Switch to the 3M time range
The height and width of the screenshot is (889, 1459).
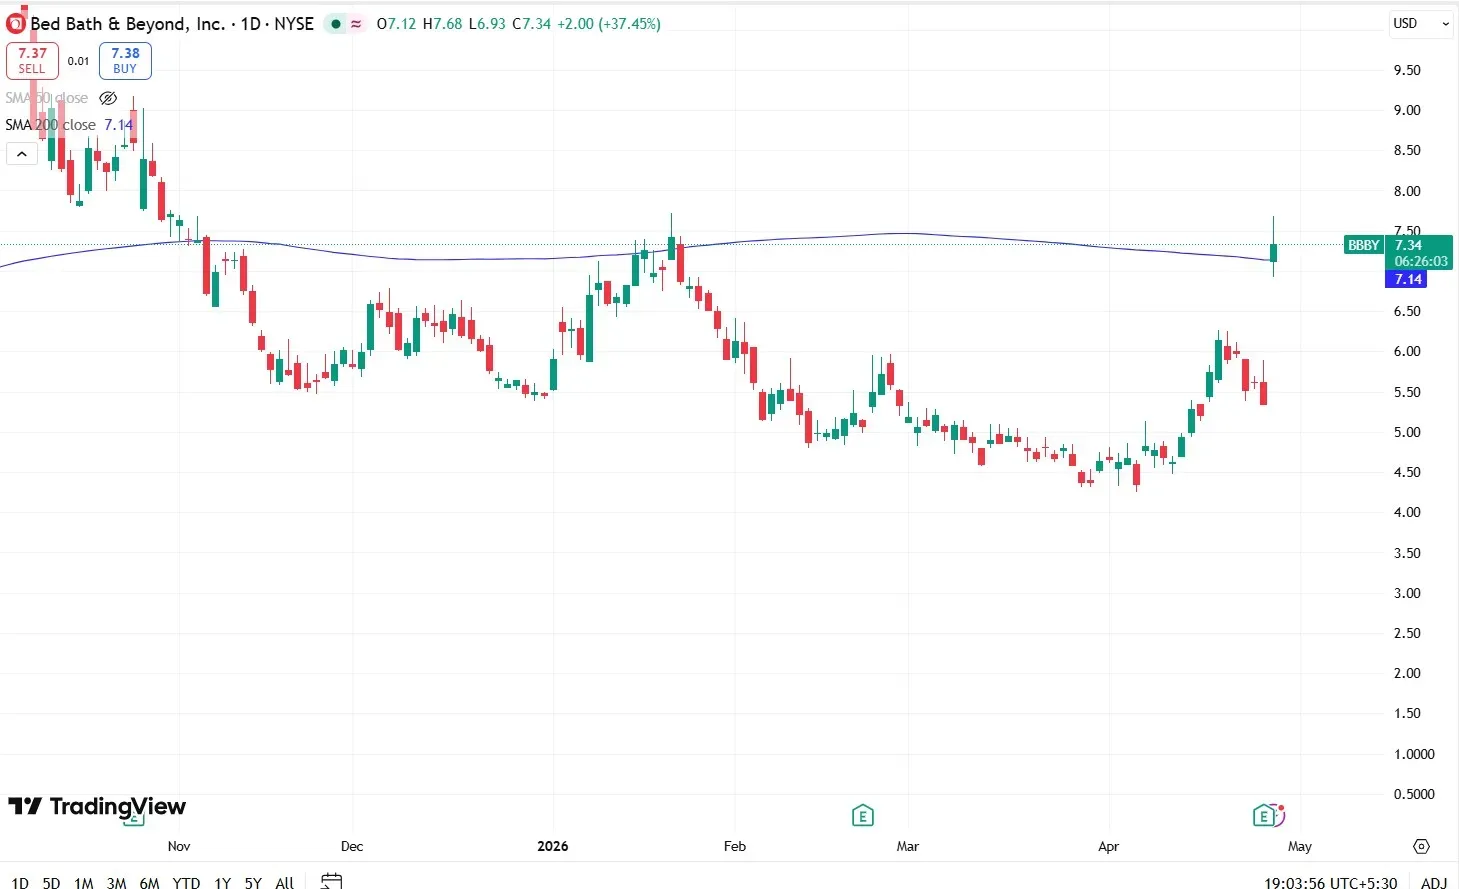pos(116,883)
